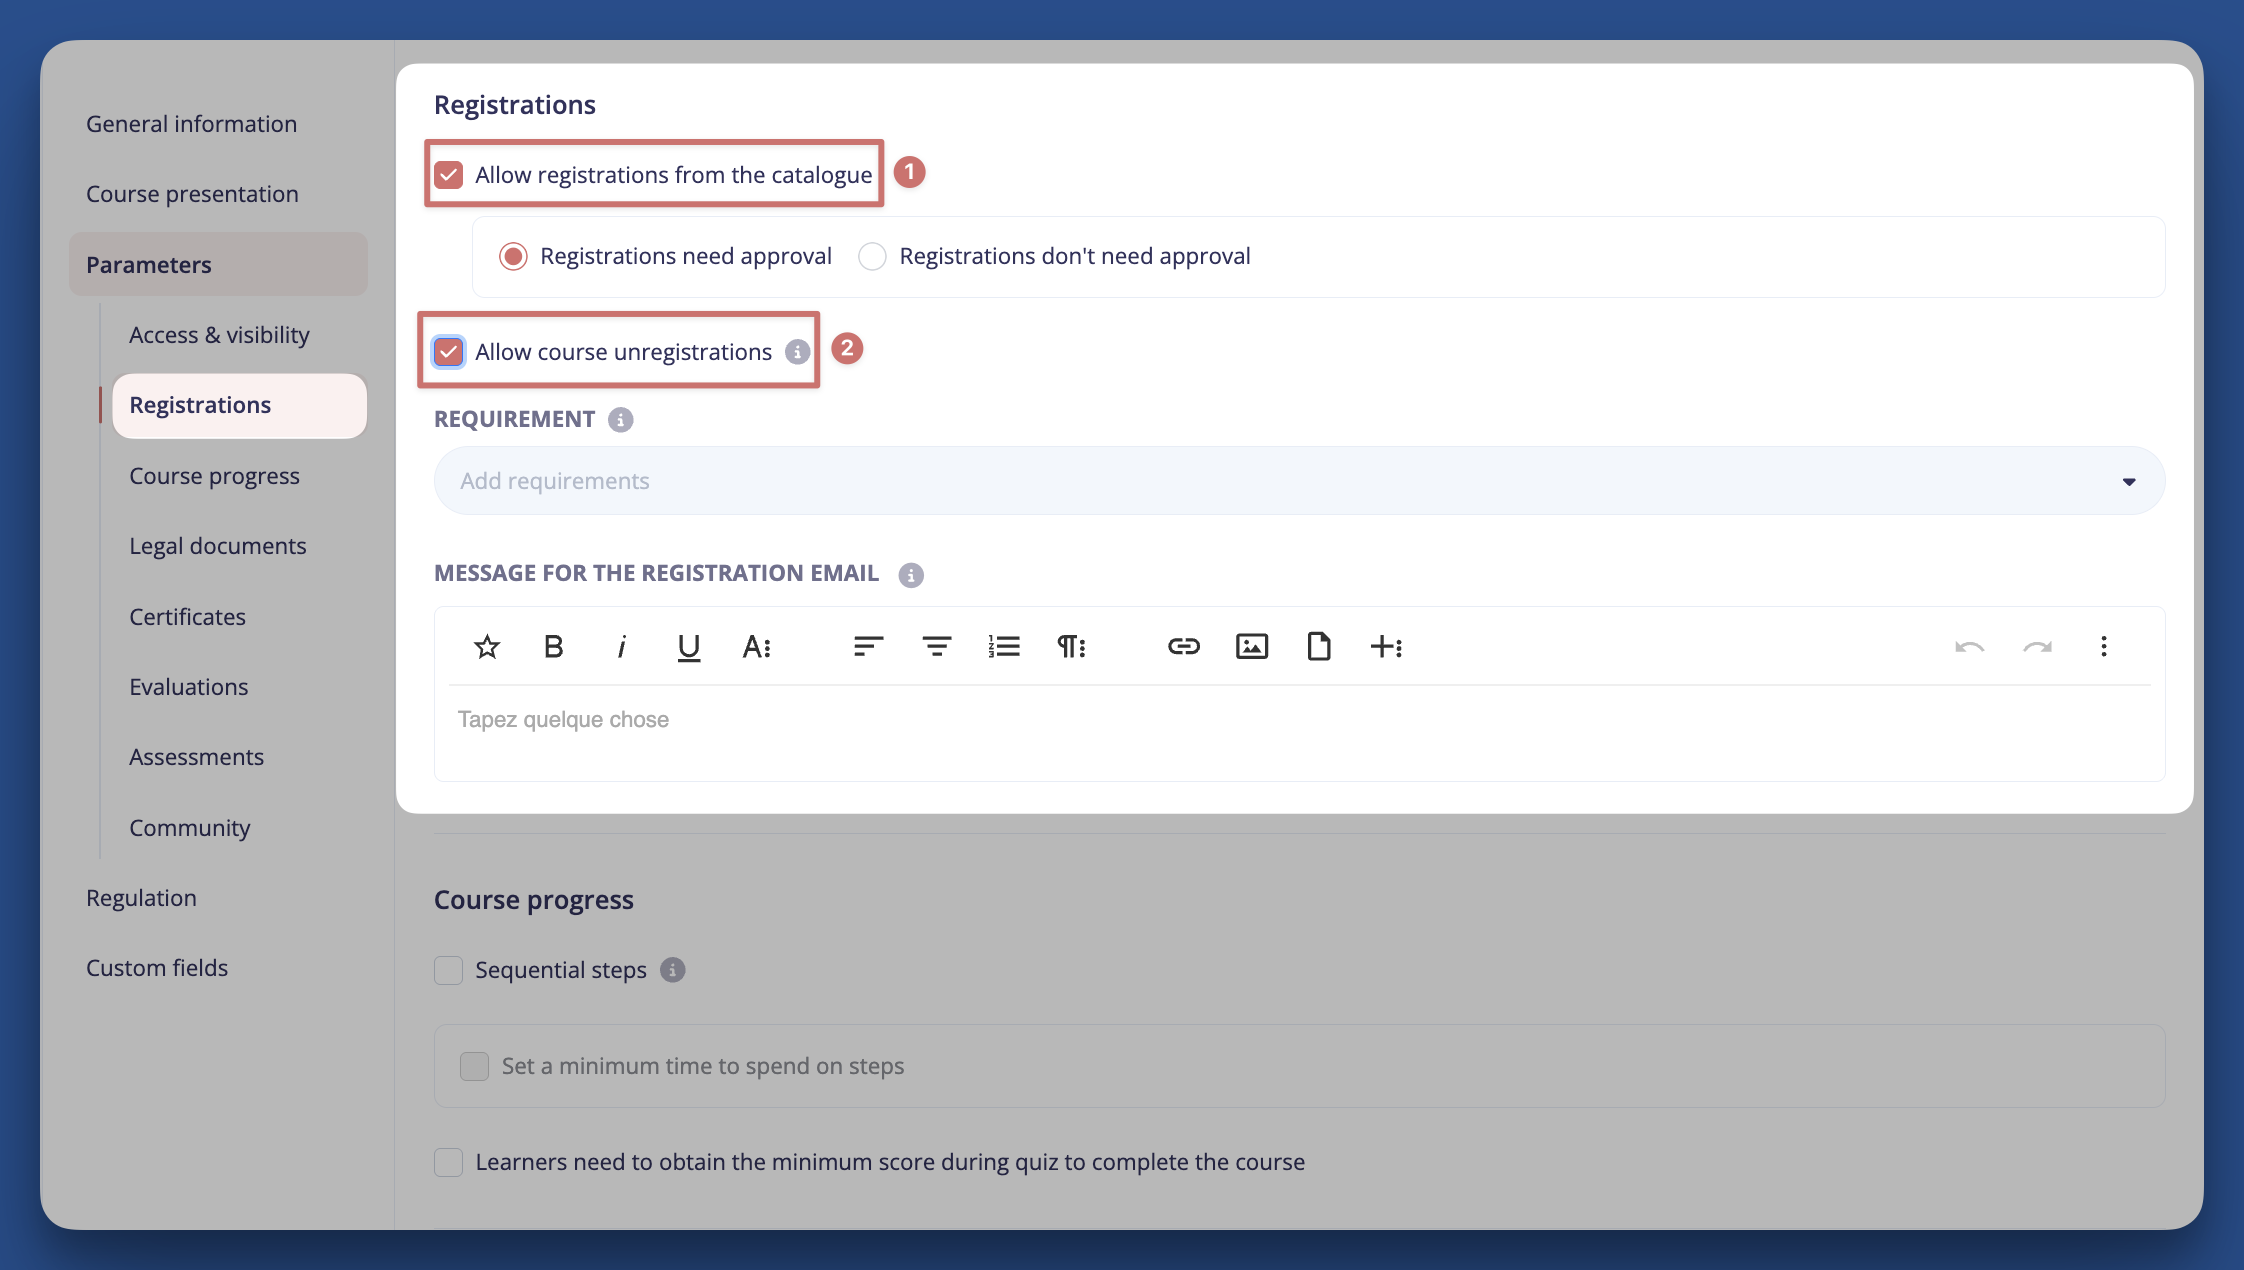Image resolution: width=2244 pixels, height=1270 pixels.
Task: Go to Certificates subsection
Action: (x=187, y=617)
